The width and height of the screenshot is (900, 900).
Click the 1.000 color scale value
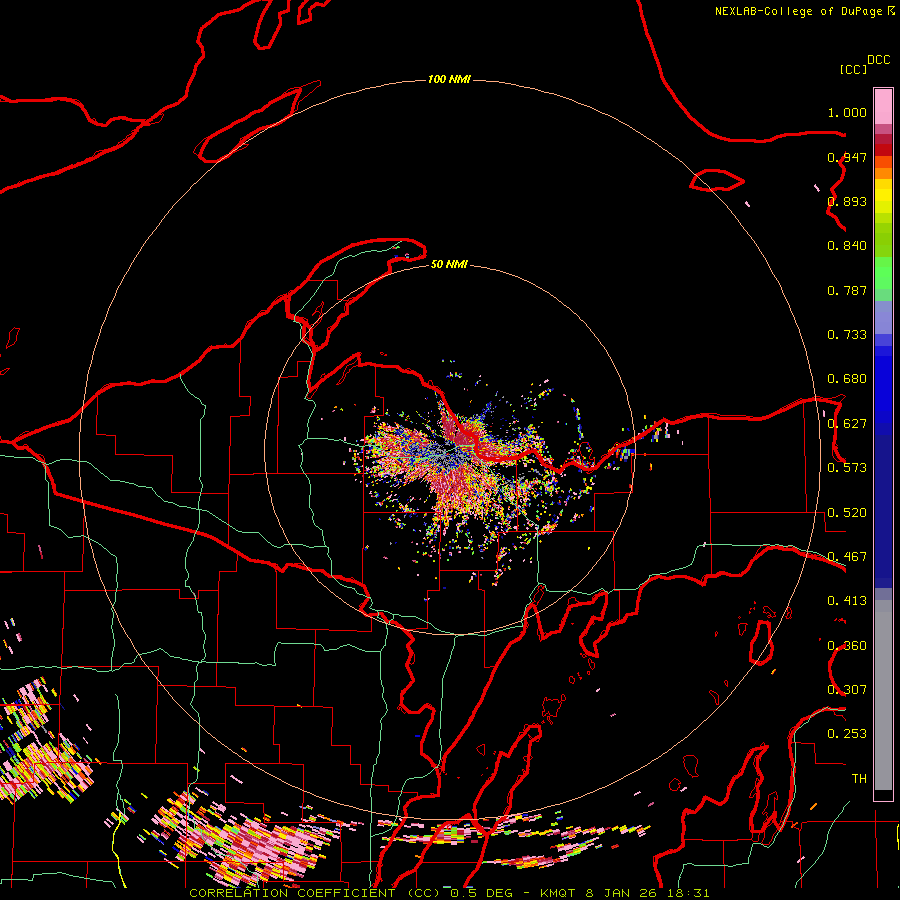[847, 112]
